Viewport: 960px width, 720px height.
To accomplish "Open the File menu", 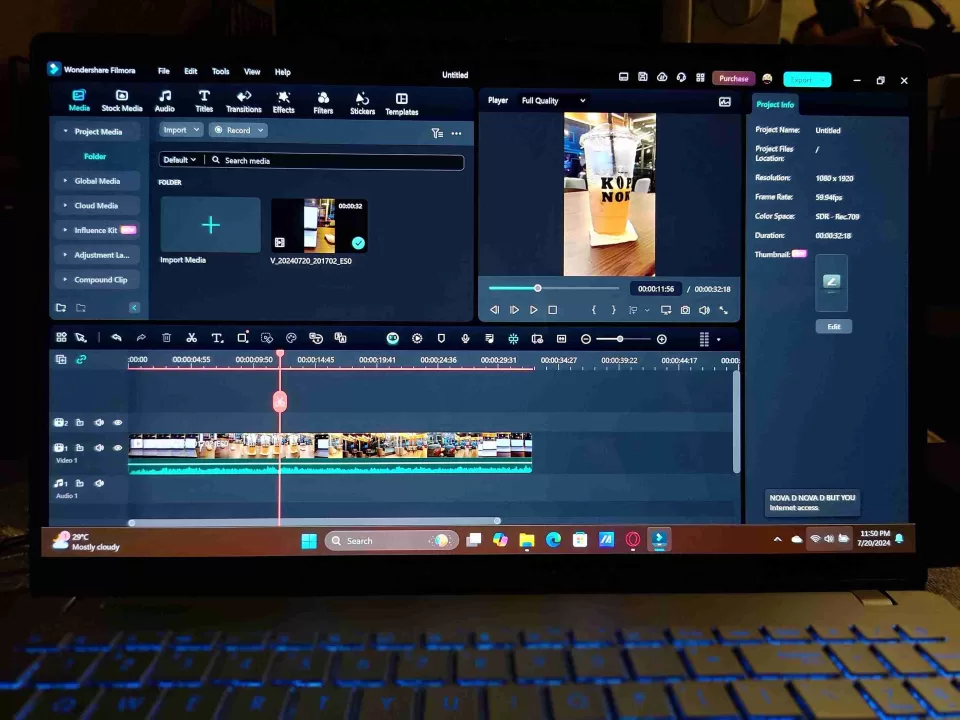I will click(x=163, y=71).
